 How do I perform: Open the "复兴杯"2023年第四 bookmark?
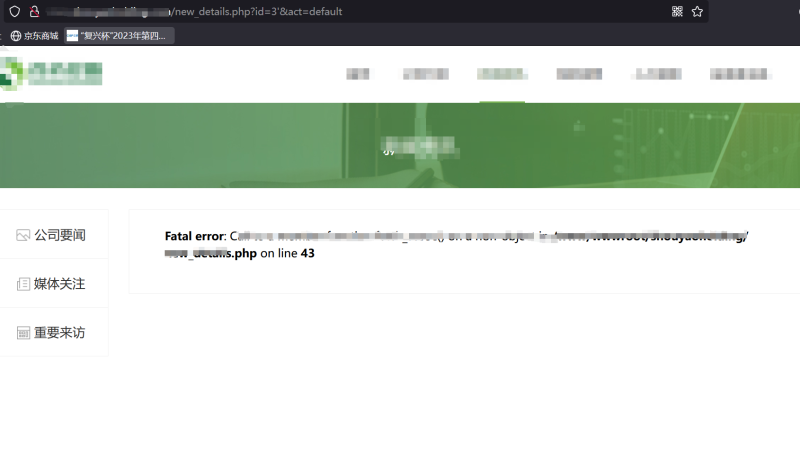click(x=119, y=36)
